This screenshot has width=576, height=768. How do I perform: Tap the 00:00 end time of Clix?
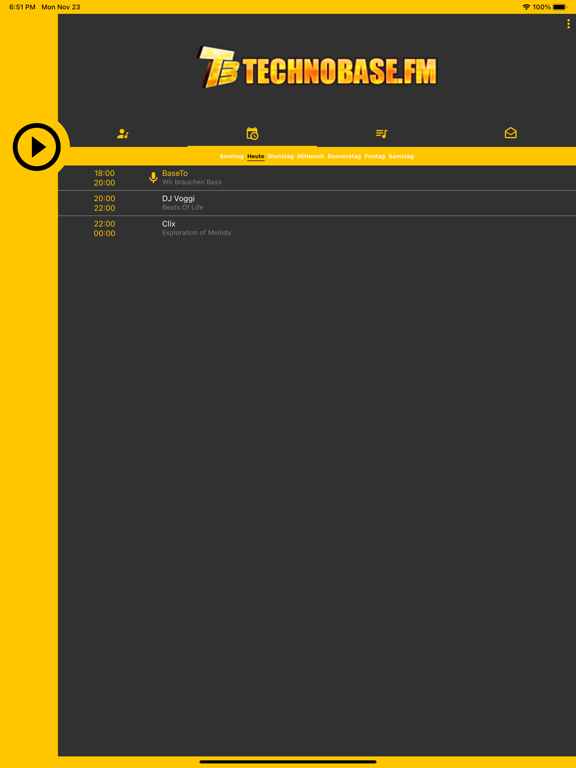[x=104, y=234]
